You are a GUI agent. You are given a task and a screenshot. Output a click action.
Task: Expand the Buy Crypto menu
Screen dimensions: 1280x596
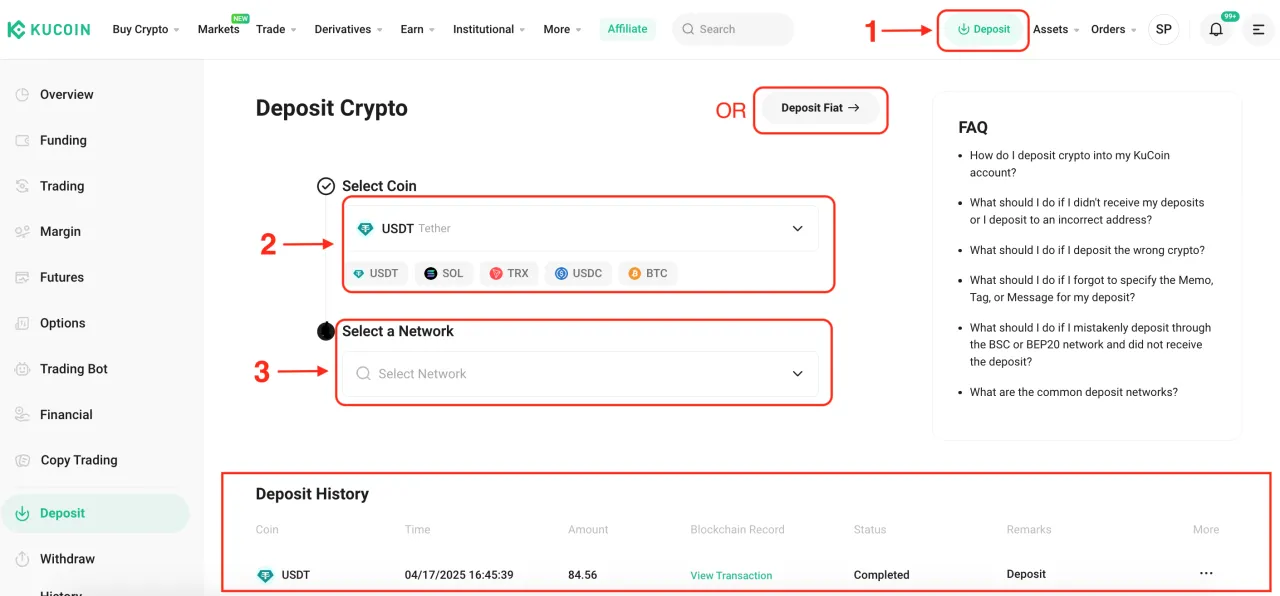146,29
